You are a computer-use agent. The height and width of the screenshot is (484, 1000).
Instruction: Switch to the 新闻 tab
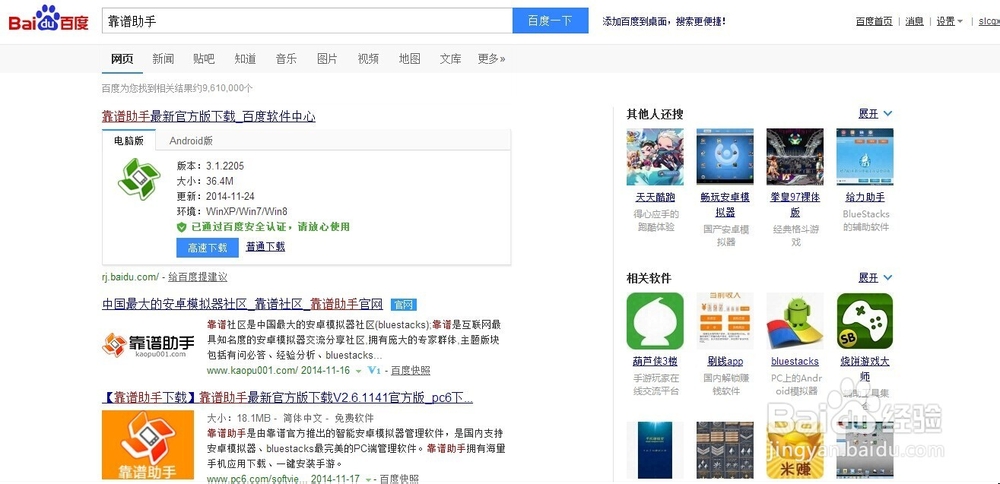pyautogui.click(x=163, y=59)
